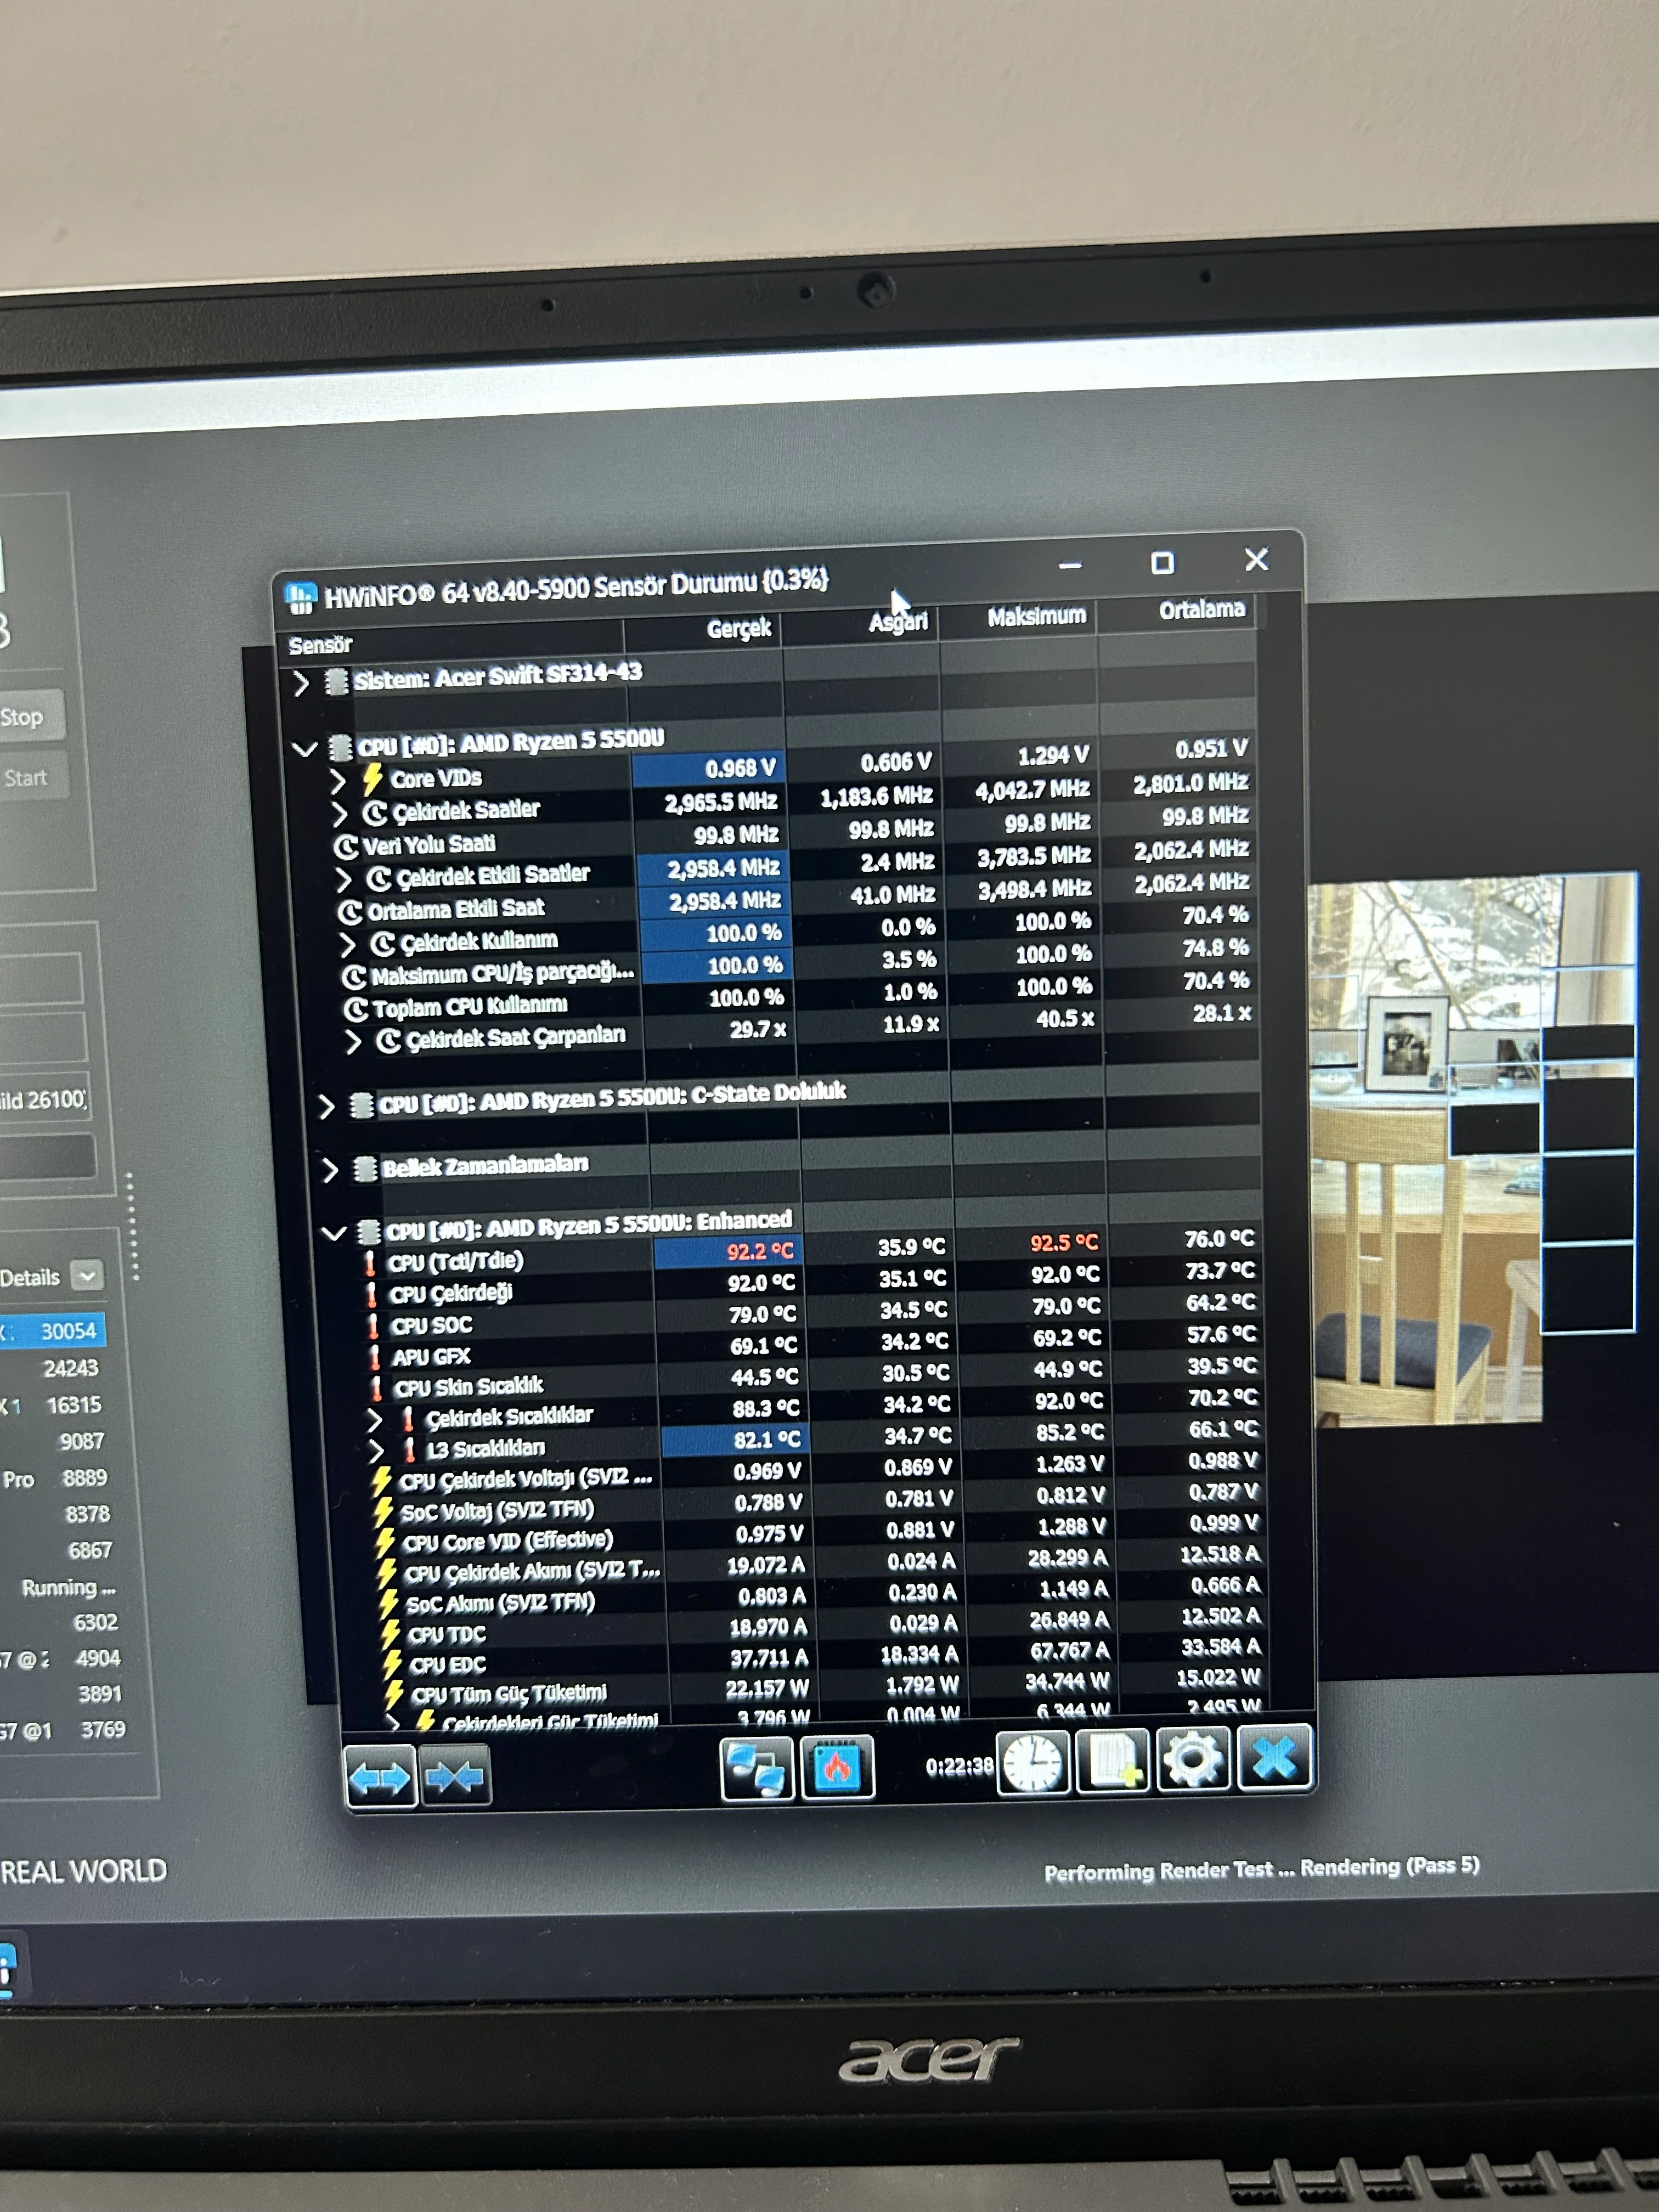Viewport: 1659px width, 2212px height.
Task: Collapse the CPU [#0]: AMD Ryzen 5 5500U group
Action: tap(304, 749)
